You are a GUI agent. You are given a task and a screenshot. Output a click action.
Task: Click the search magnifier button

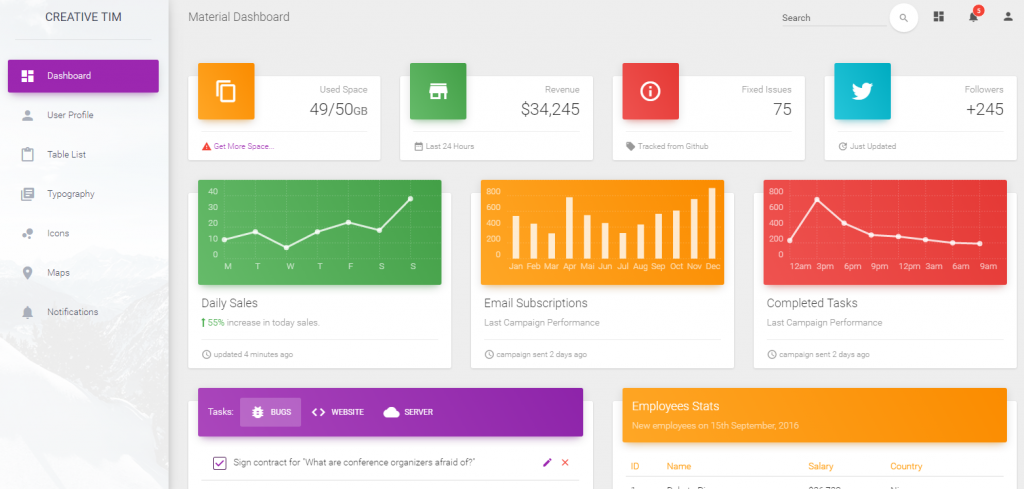click(x=903, y=18)
